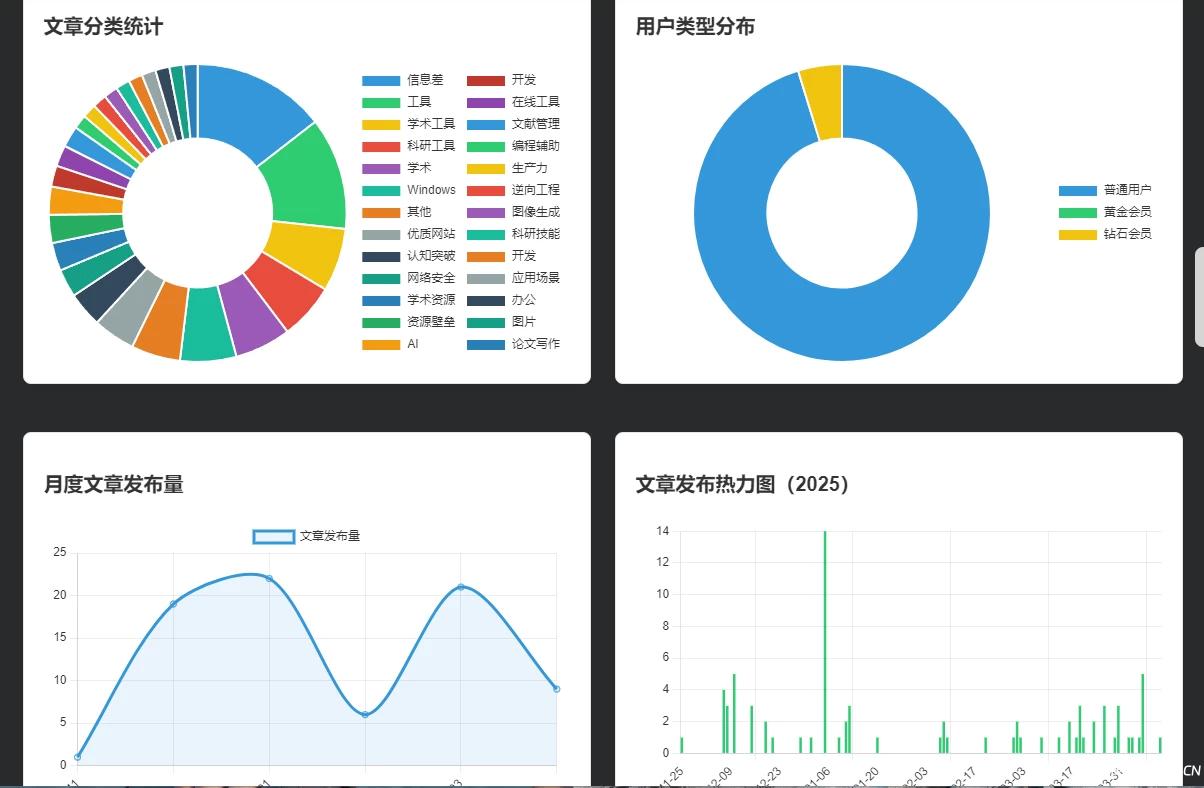
Task: Select the 学术工具 legend marker
Action: point(381,124)
